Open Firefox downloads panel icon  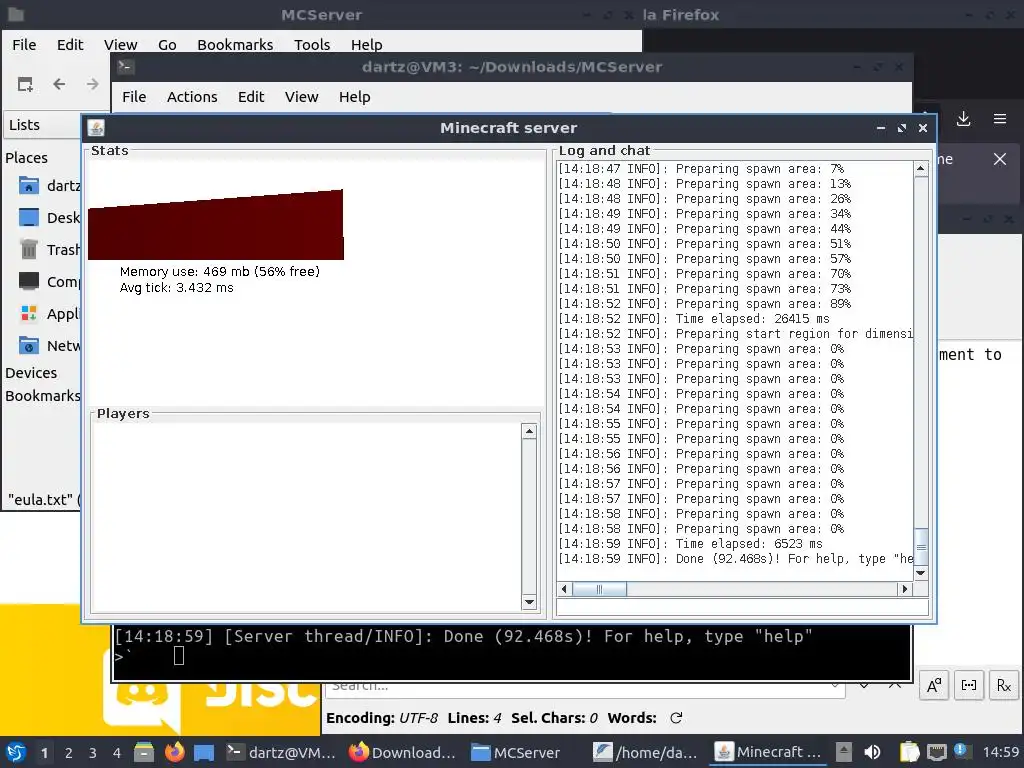963,119
